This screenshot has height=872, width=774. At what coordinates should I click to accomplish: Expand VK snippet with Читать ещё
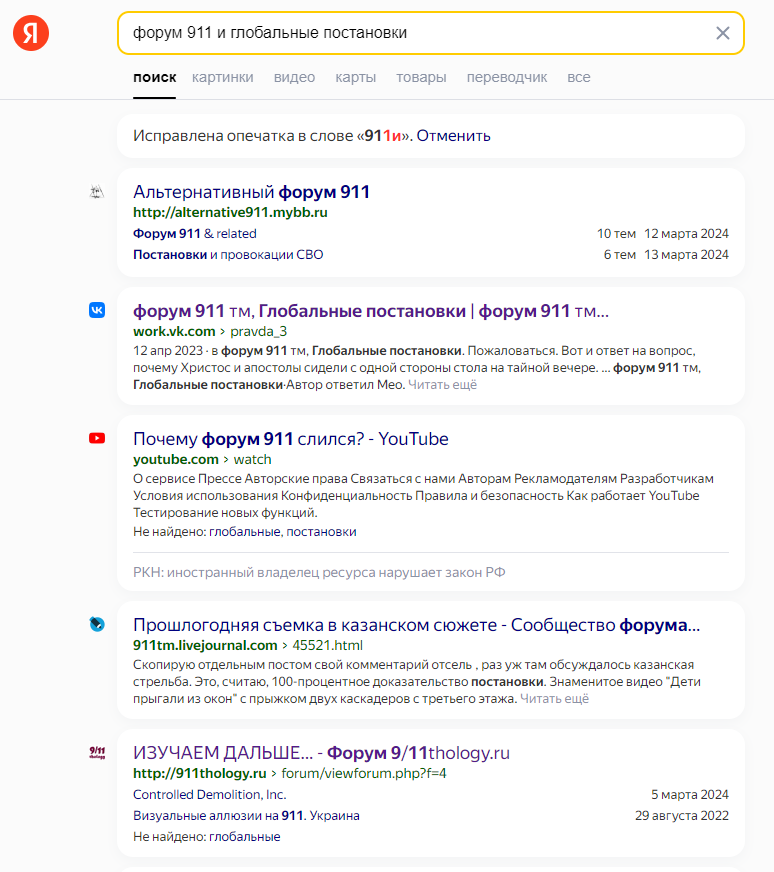click(443, 384)
